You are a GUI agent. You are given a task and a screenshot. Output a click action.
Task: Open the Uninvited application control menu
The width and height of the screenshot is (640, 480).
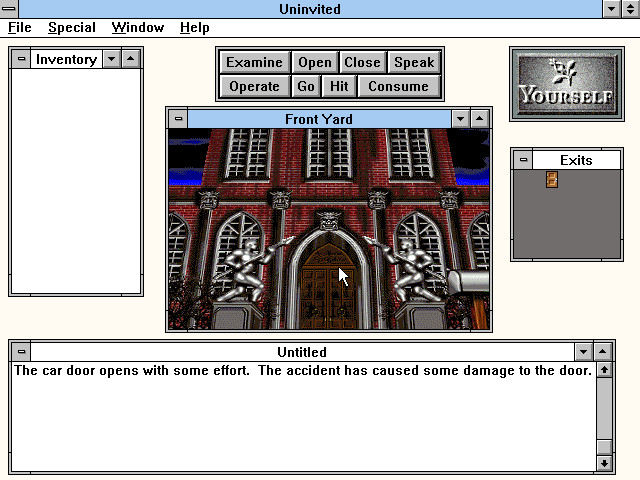tap(9, 9)
